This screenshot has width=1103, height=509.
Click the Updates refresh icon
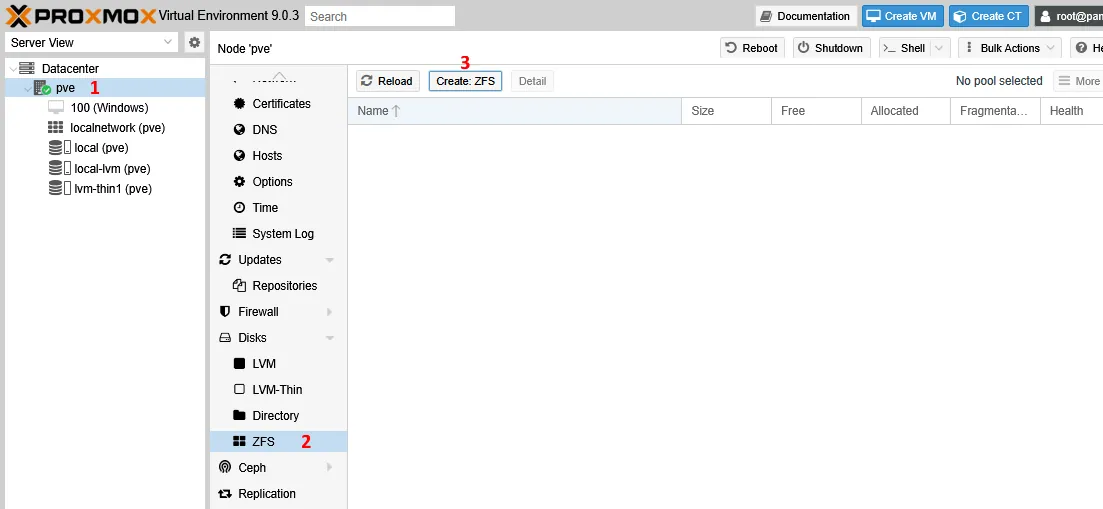225,259
